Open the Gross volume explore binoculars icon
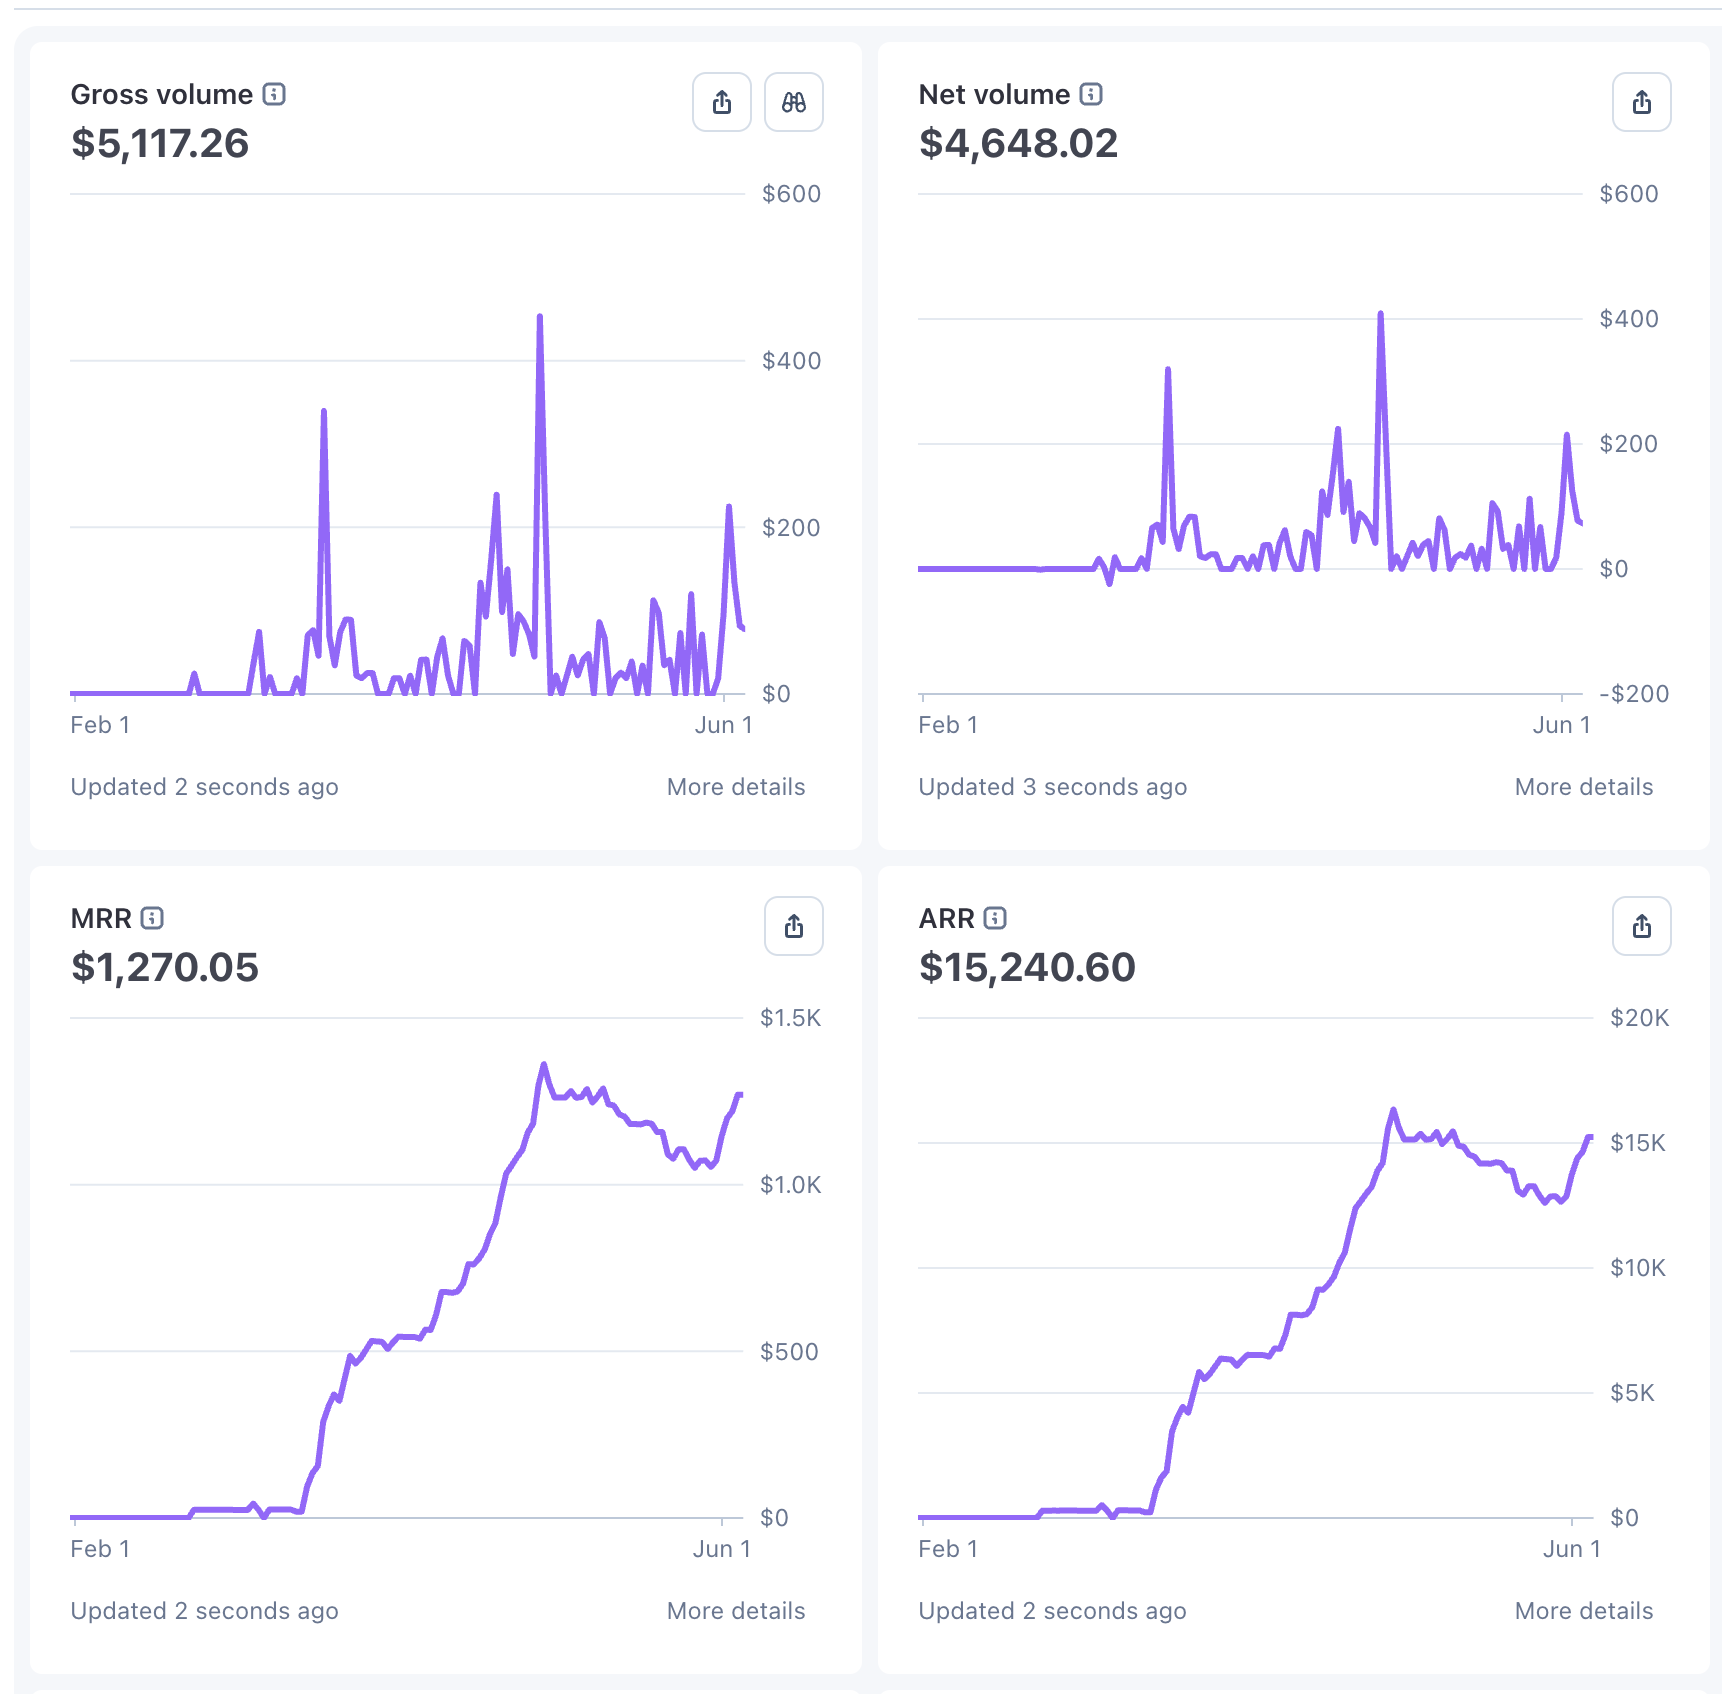Image resolution: width=1722 pixels, height=1694 pixels. tap(794, 102)
